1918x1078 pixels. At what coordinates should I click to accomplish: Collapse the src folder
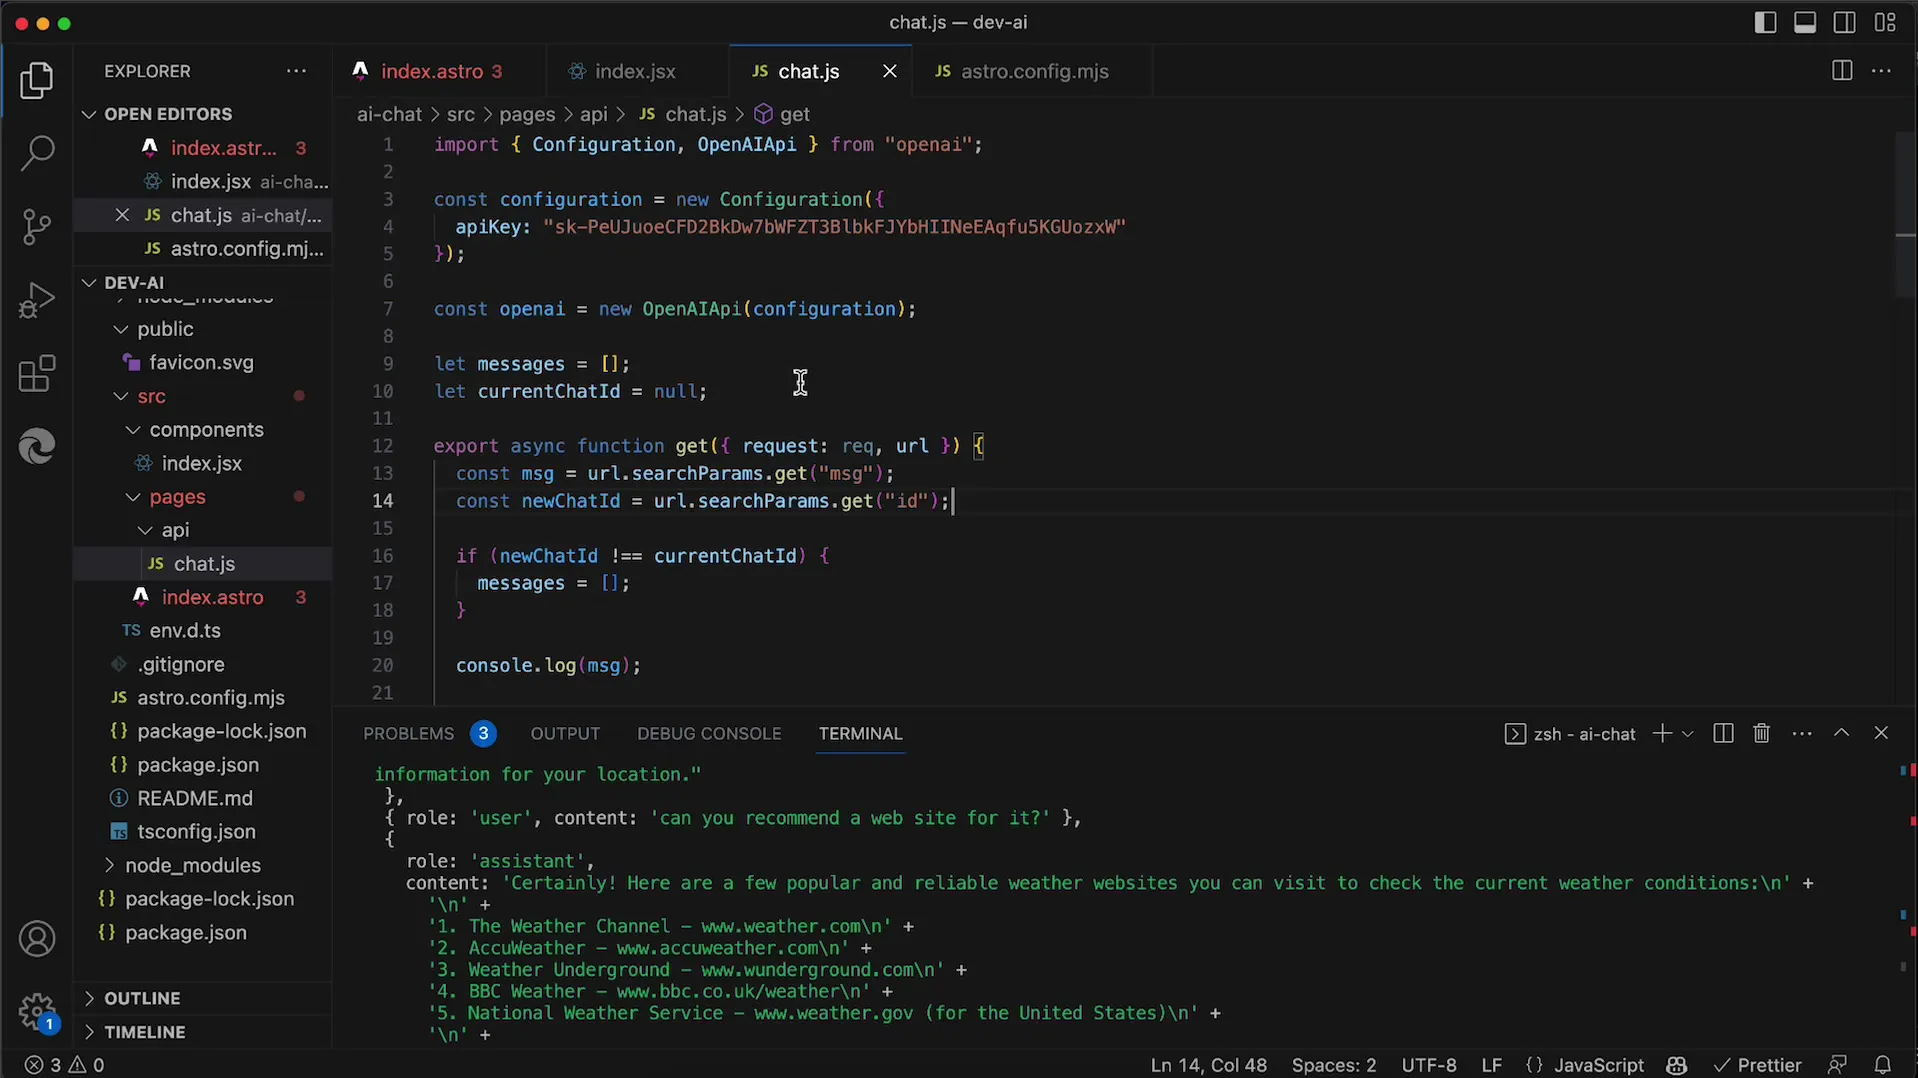click(202, 396)
